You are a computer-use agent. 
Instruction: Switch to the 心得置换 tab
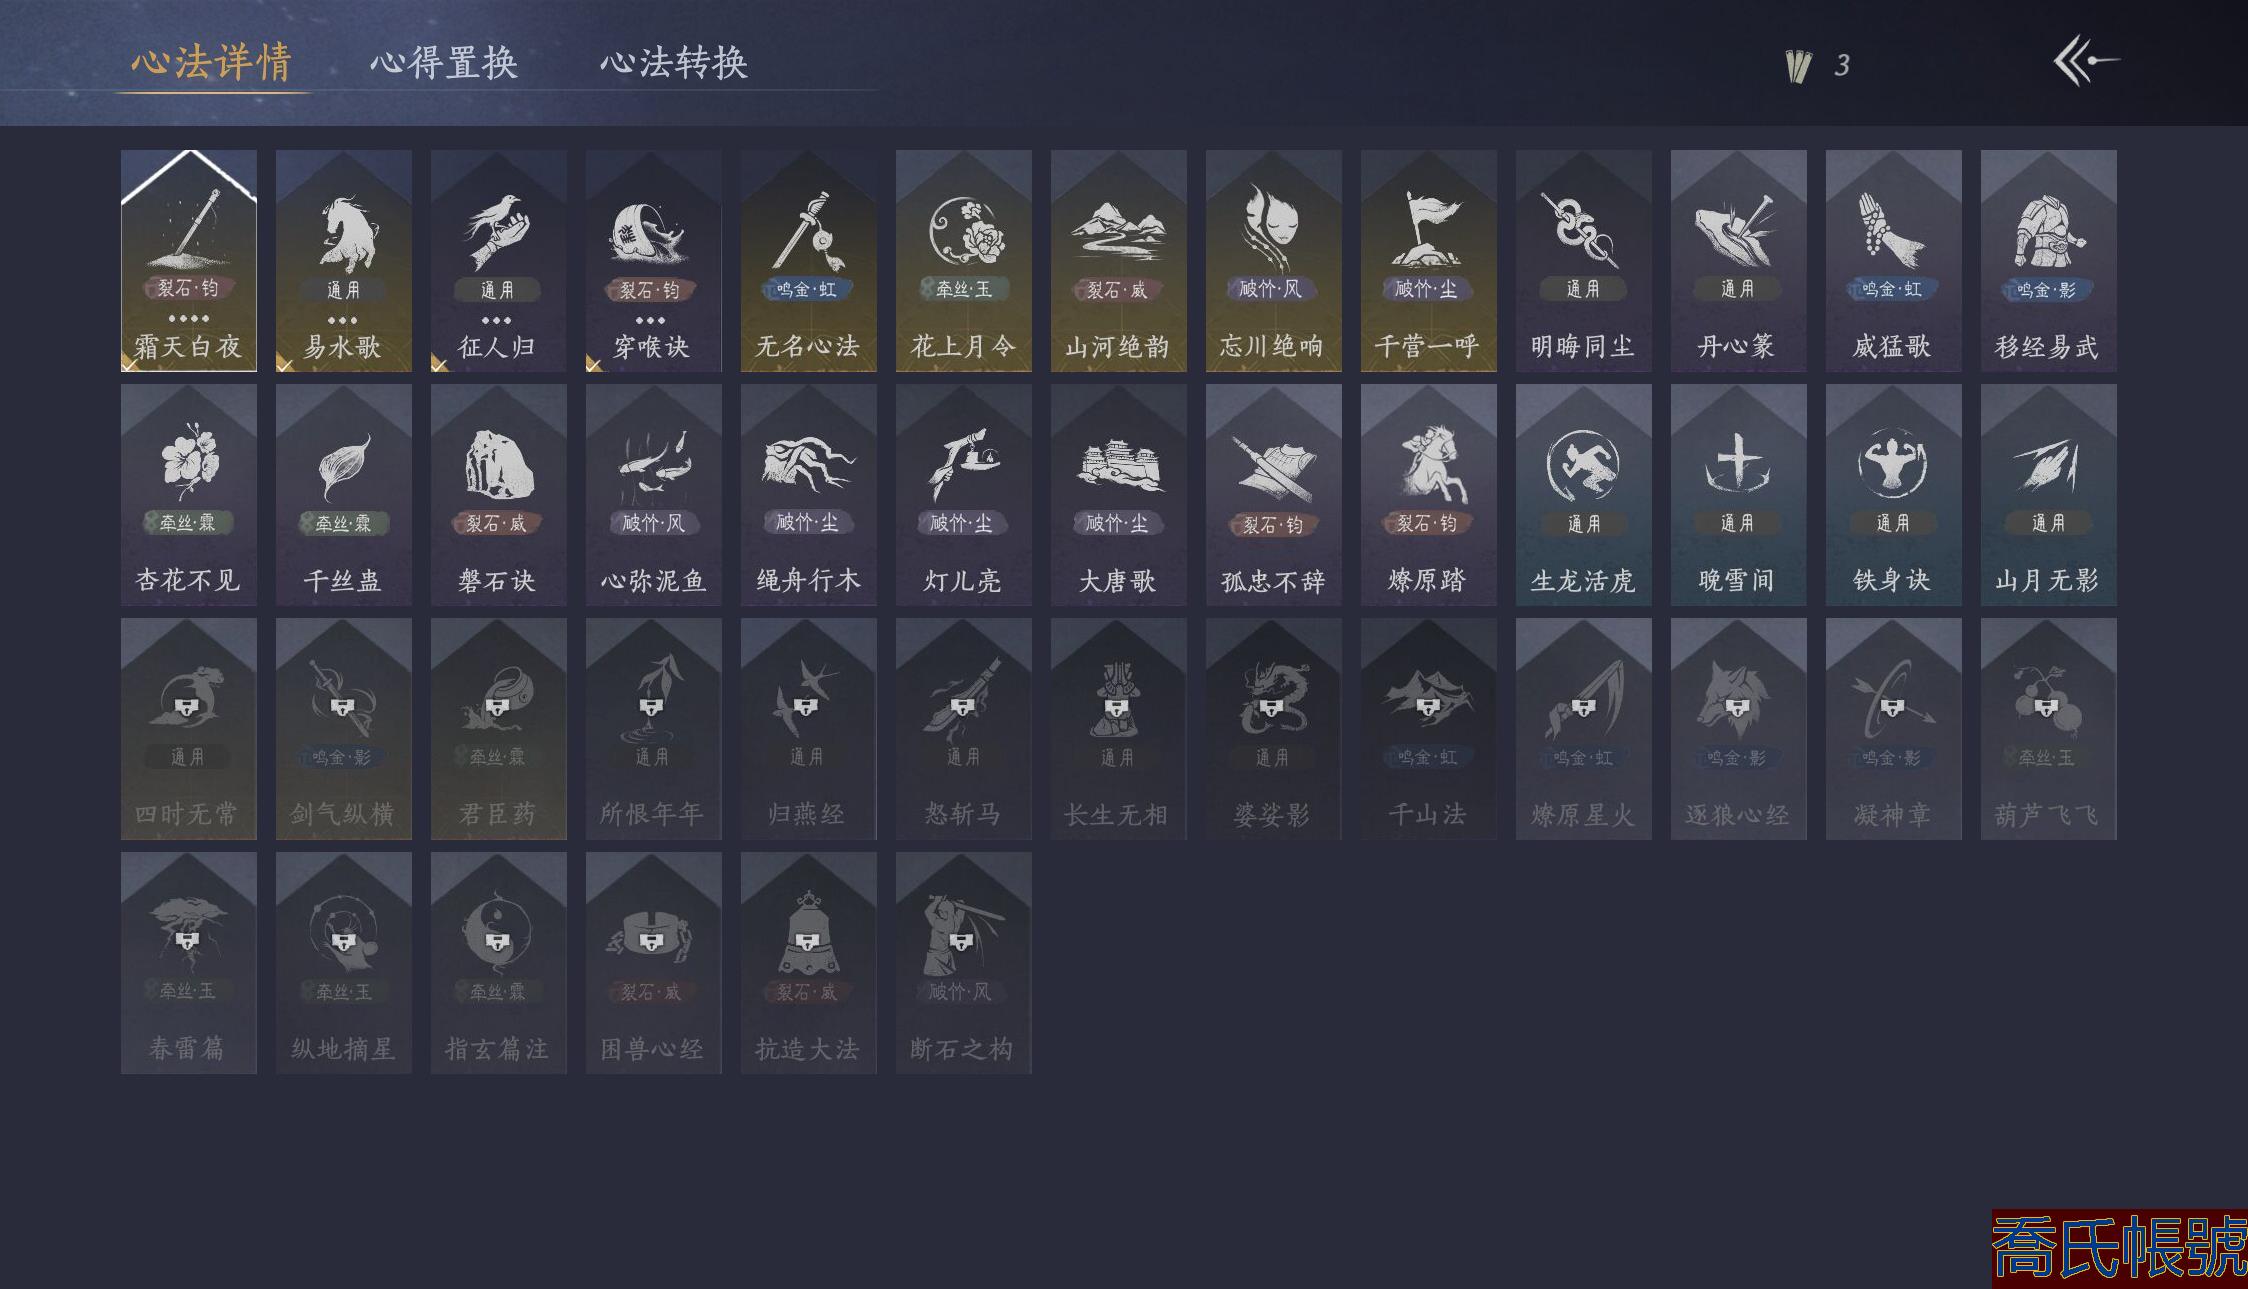(444, 63)
